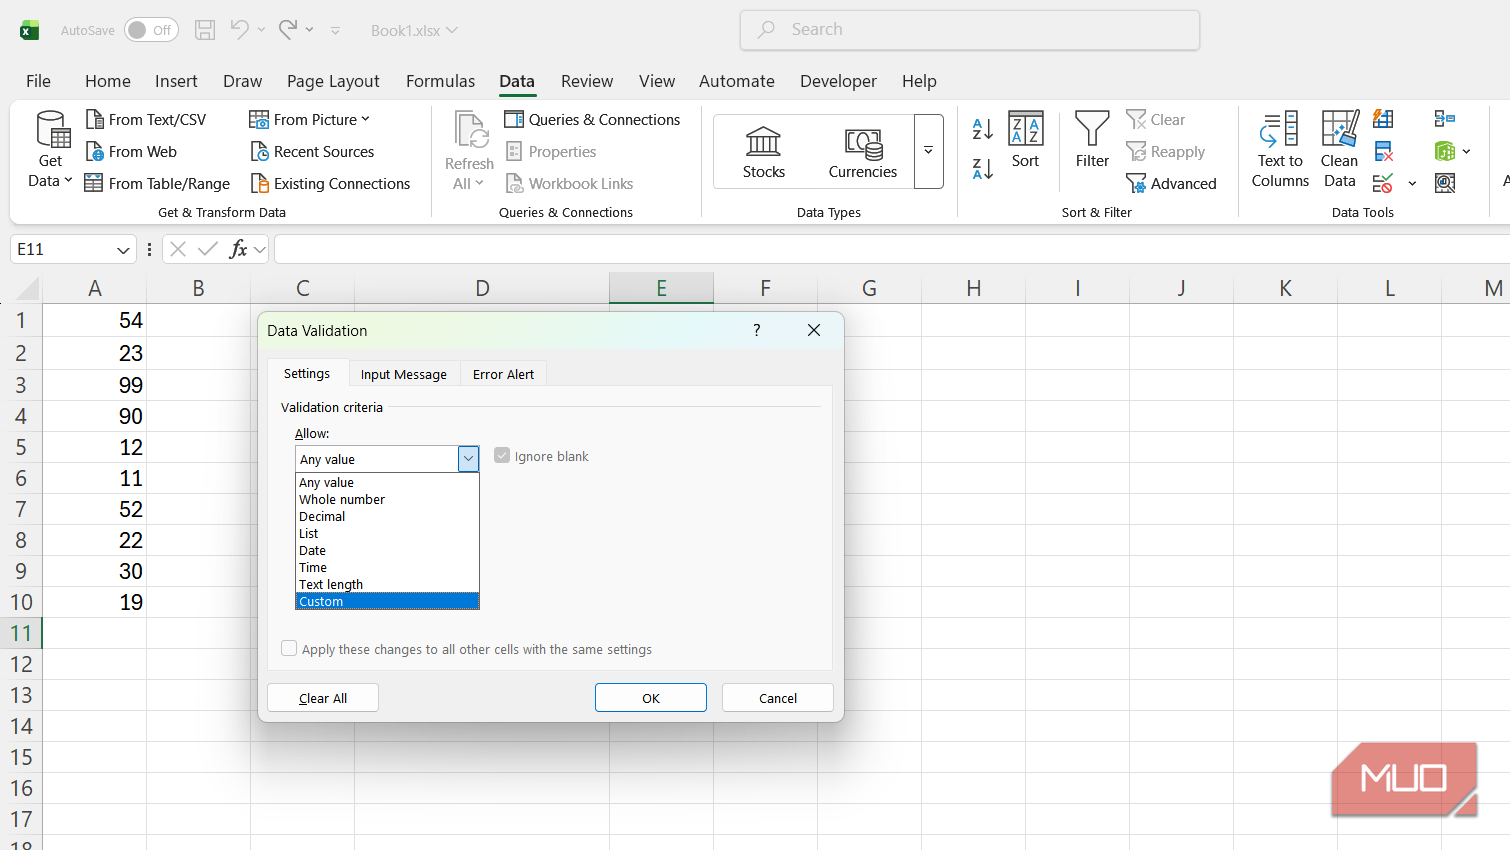Click into the Search box
Viewport: 1510px width, 850px height.
(x=970, y=30)
